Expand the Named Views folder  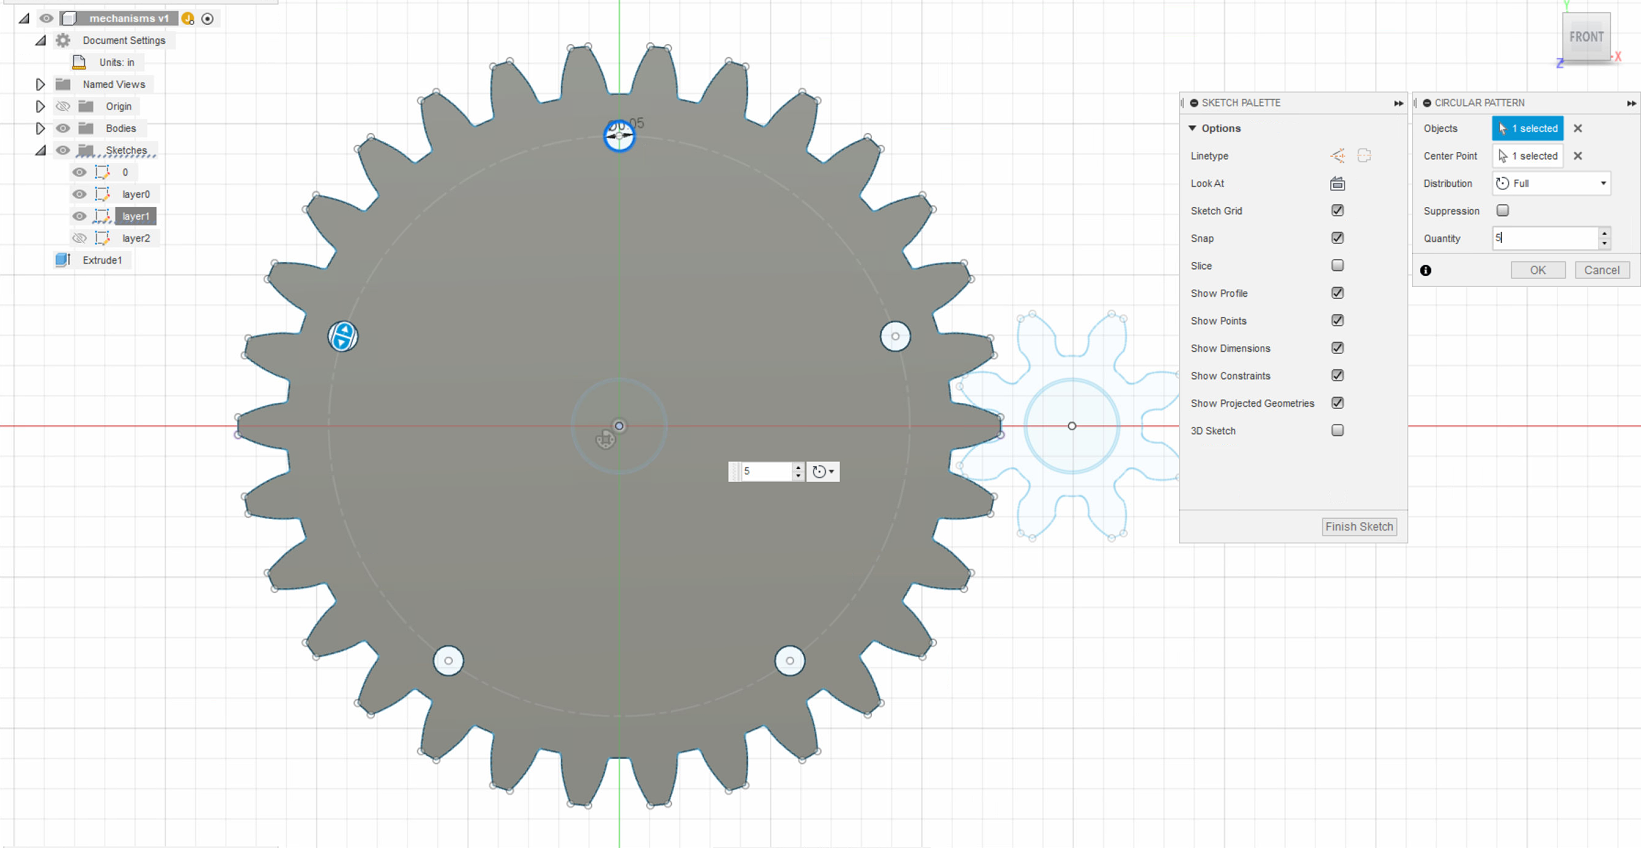click(40, 85)
